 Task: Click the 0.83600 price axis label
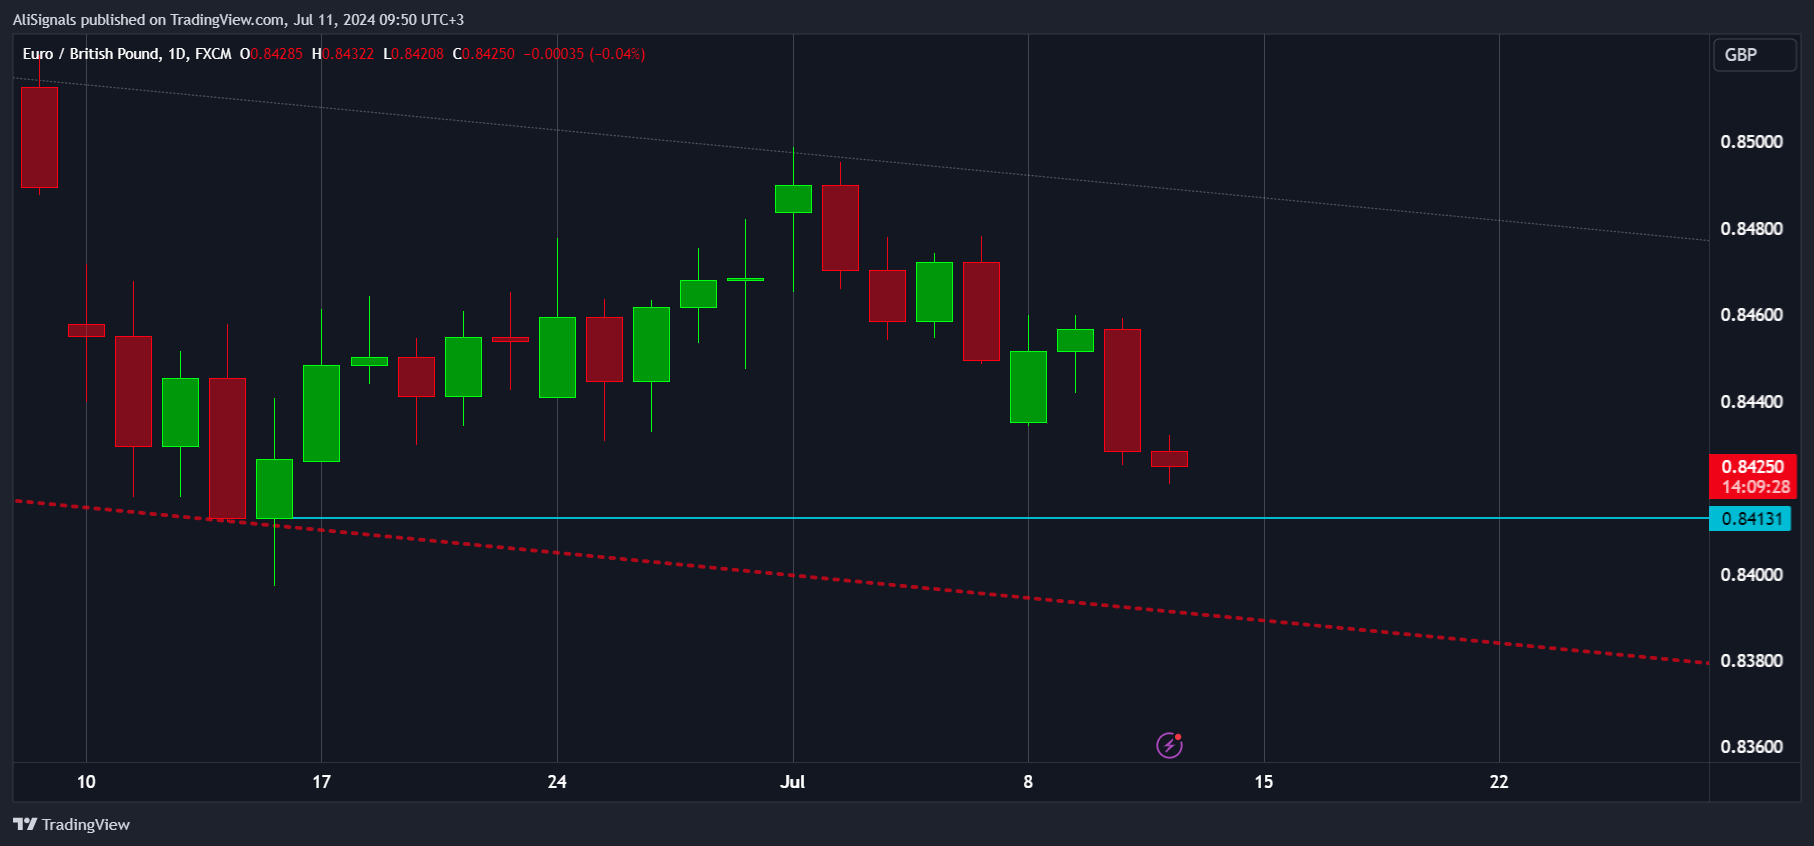tap(1751, 747)
